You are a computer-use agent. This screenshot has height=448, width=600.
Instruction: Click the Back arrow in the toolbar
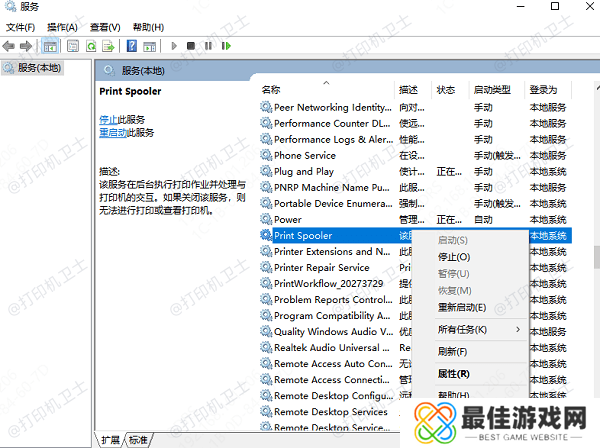(10, 46)
